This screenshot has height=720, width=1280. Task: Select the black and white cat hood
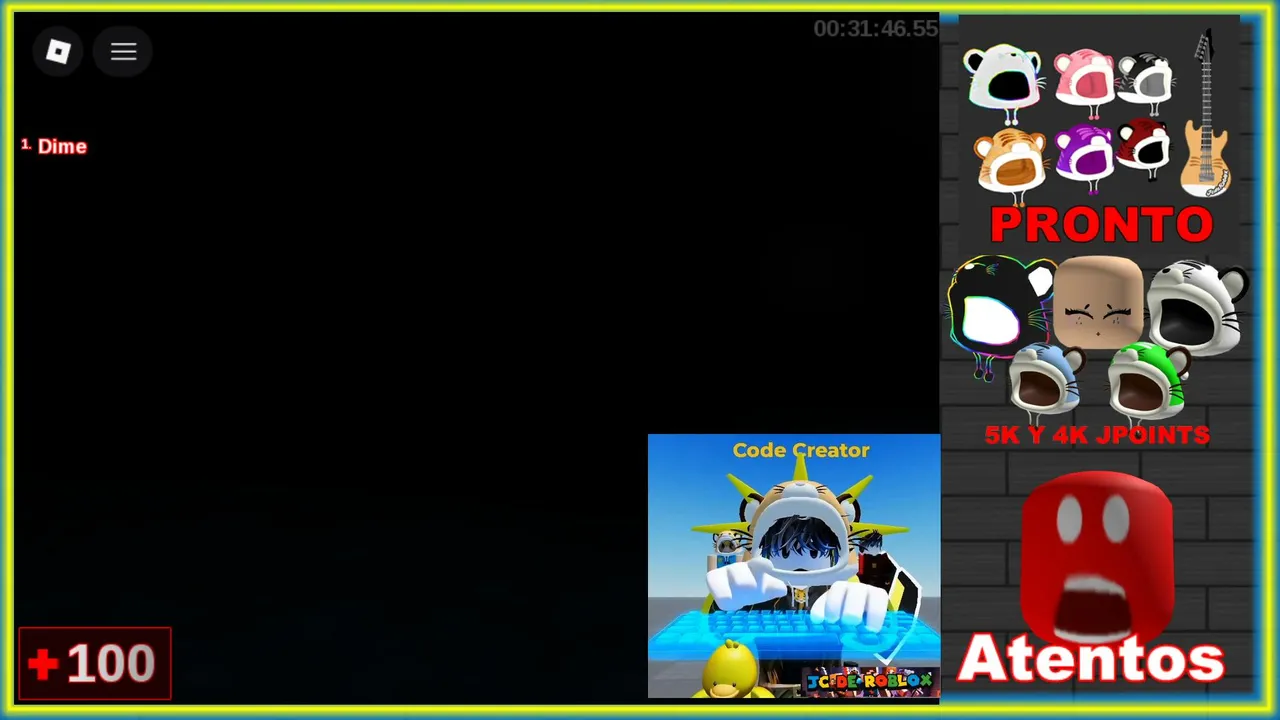[x=1145, y=81]
